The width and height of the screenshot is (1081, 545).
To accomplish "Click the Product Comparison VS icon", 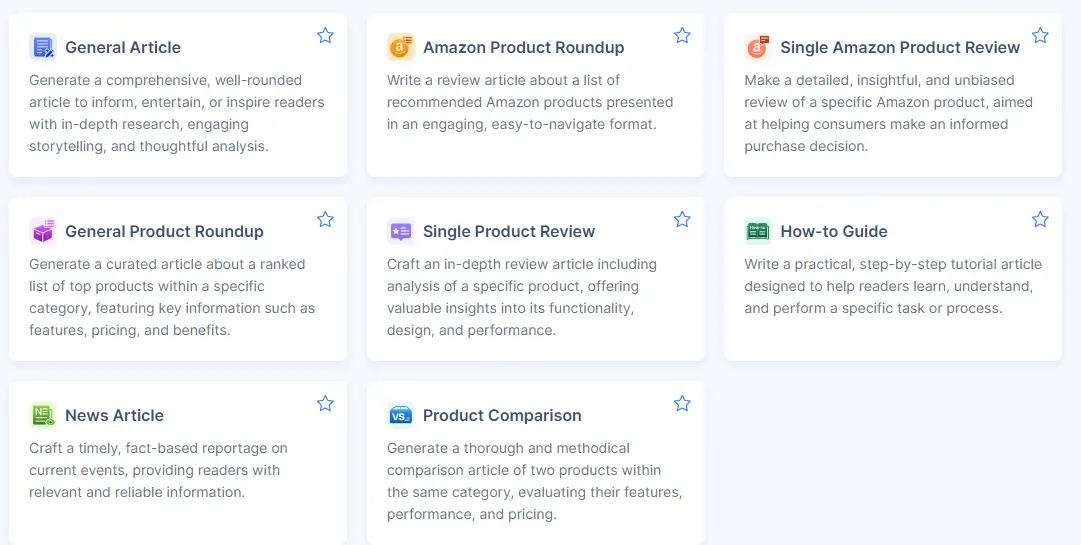I will pos(401,415).
